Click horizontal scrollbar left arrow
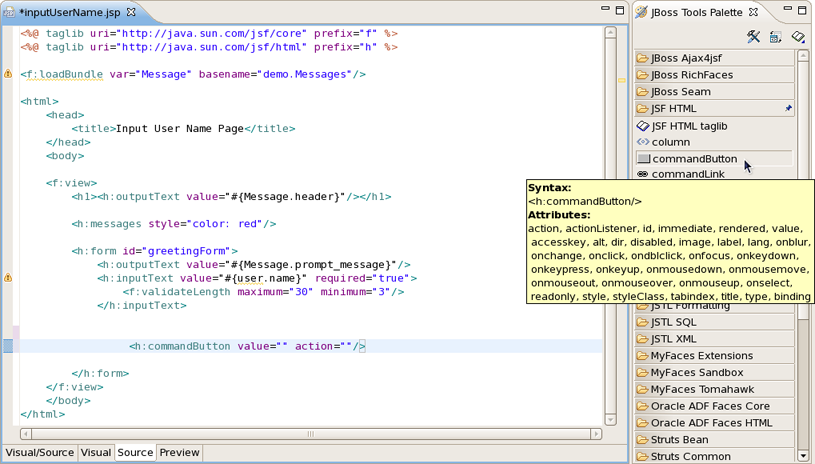Screen dimensions: 815x464 [26, 433]
